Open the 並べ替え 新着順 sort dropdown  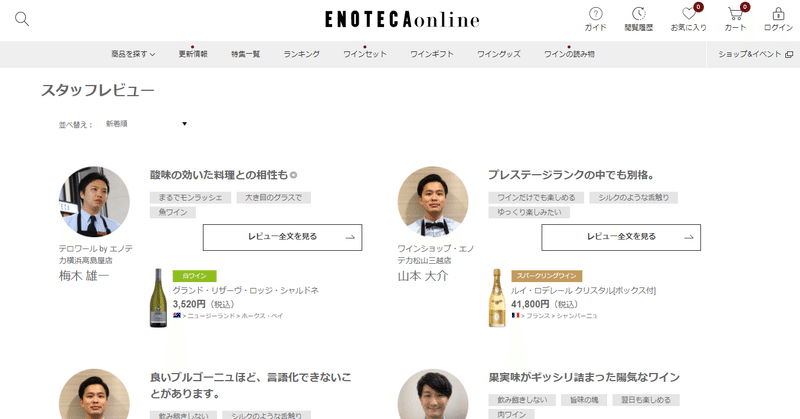(x=146, y=124)
